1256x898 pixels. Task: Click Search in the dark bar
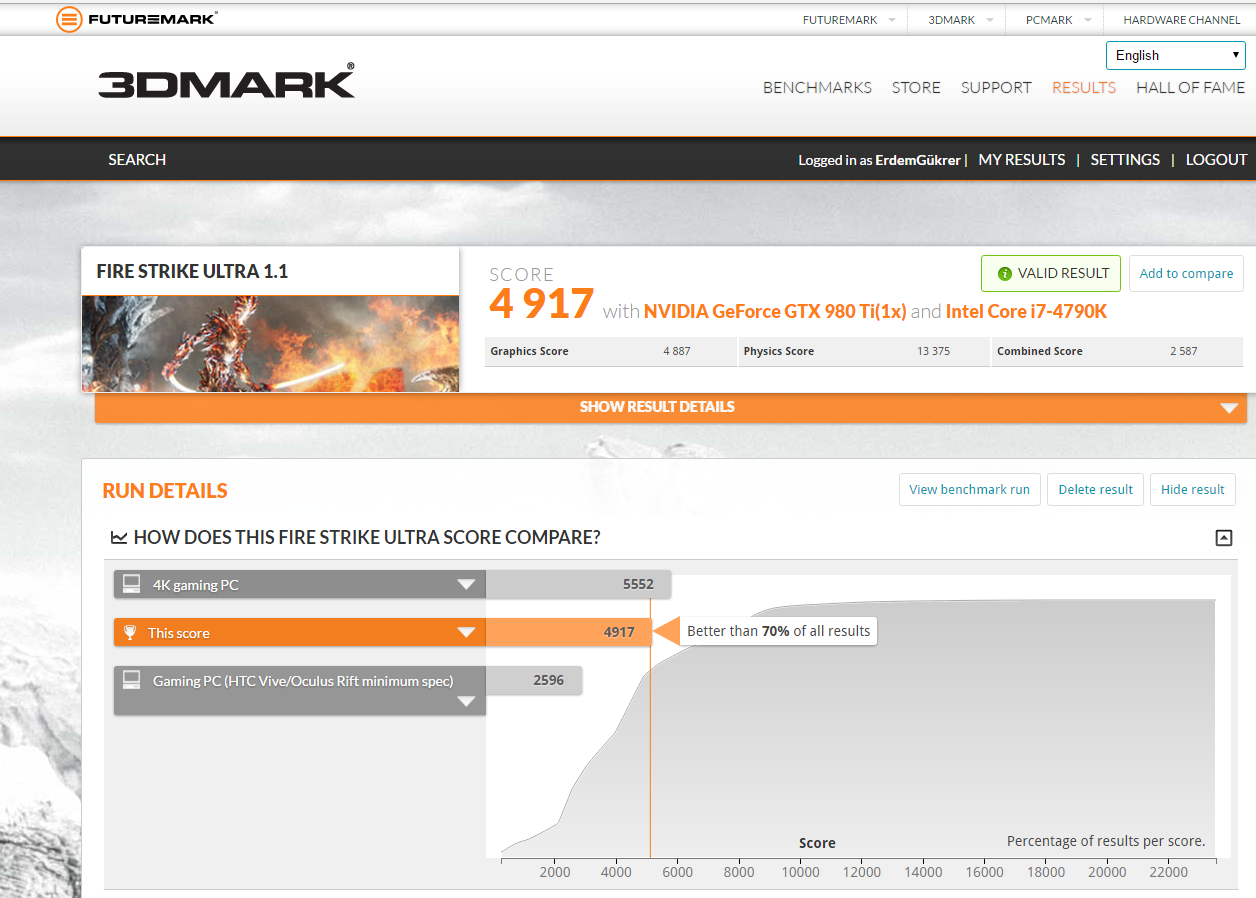point(137,159)
